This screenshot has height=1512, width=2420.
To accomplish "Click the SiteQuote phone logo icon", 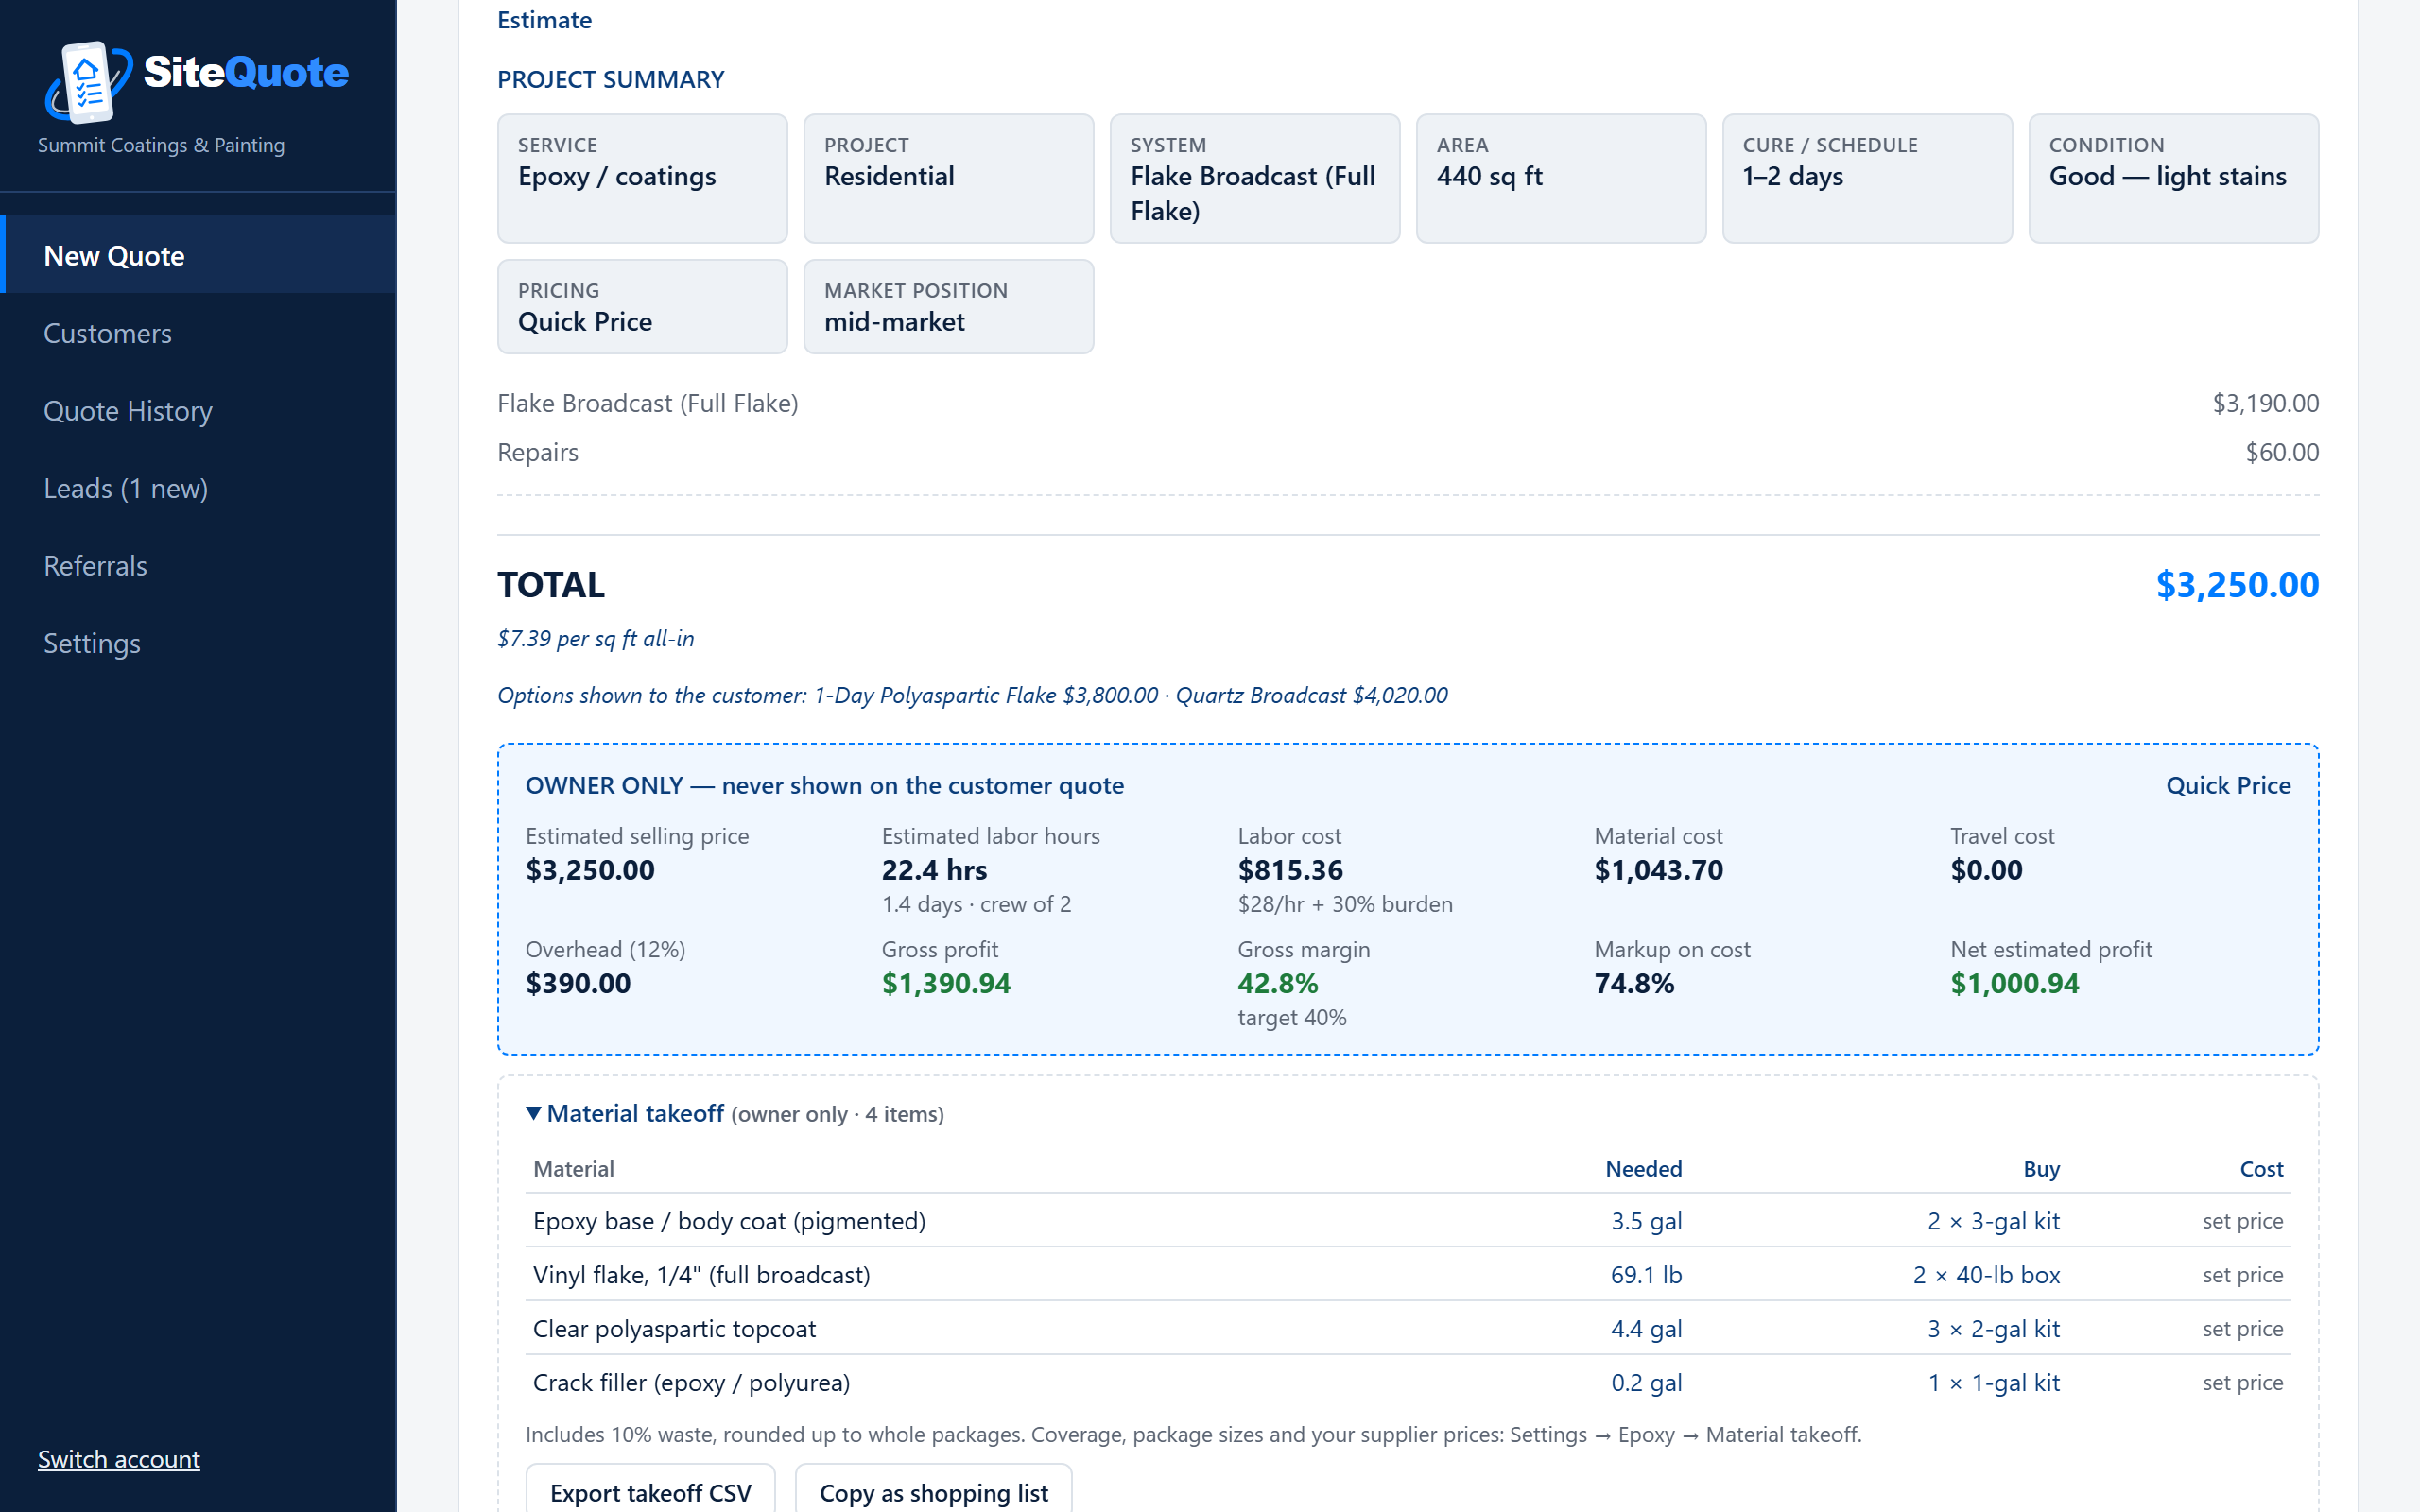I will tap(88, 82).
